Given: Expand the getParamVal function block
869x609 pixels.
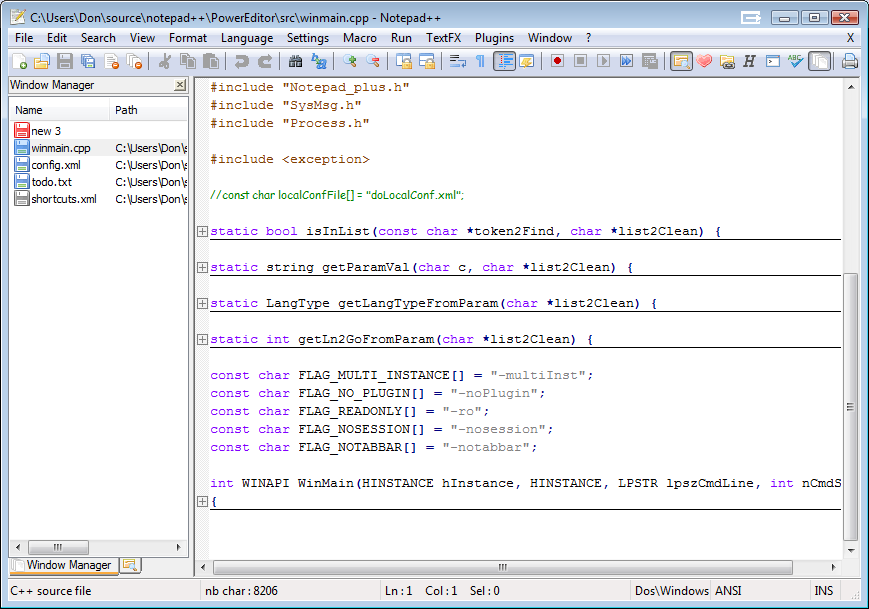Looking at the screenshot, I should 203,267.
